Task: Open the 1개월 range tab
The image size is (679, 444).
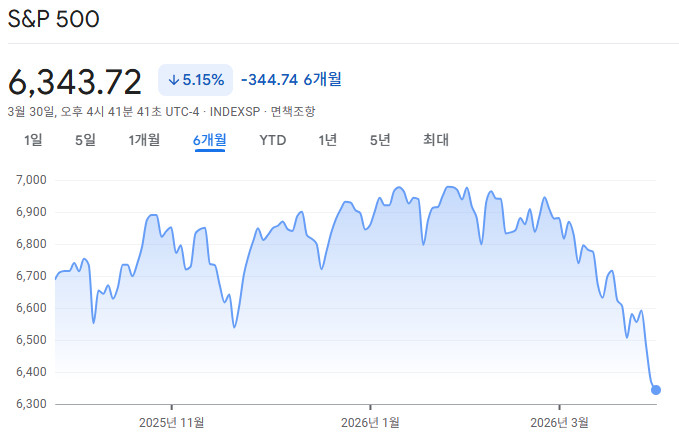Action: 144,140
